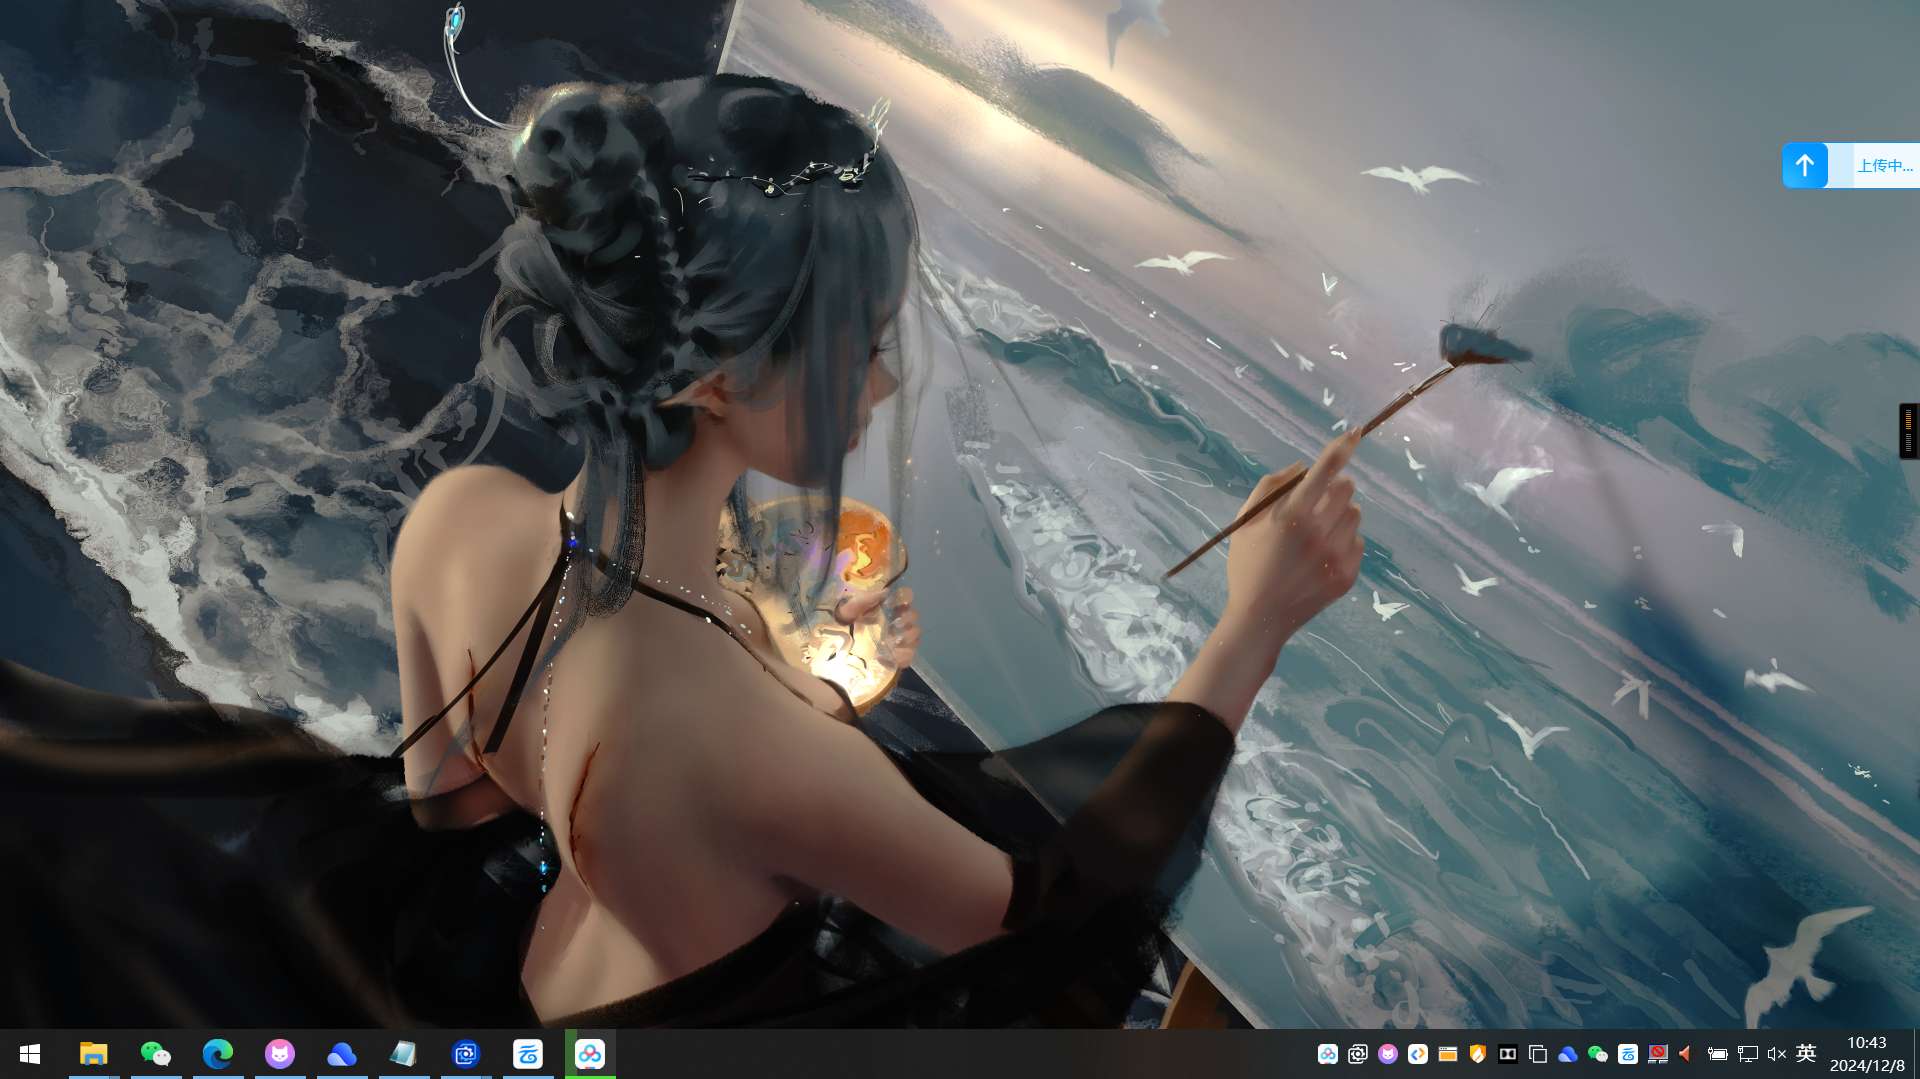Open the network status tray icon
Image resolution: width=1920 pixels, height=1079 pixels.
(x=1748, y=1054)
